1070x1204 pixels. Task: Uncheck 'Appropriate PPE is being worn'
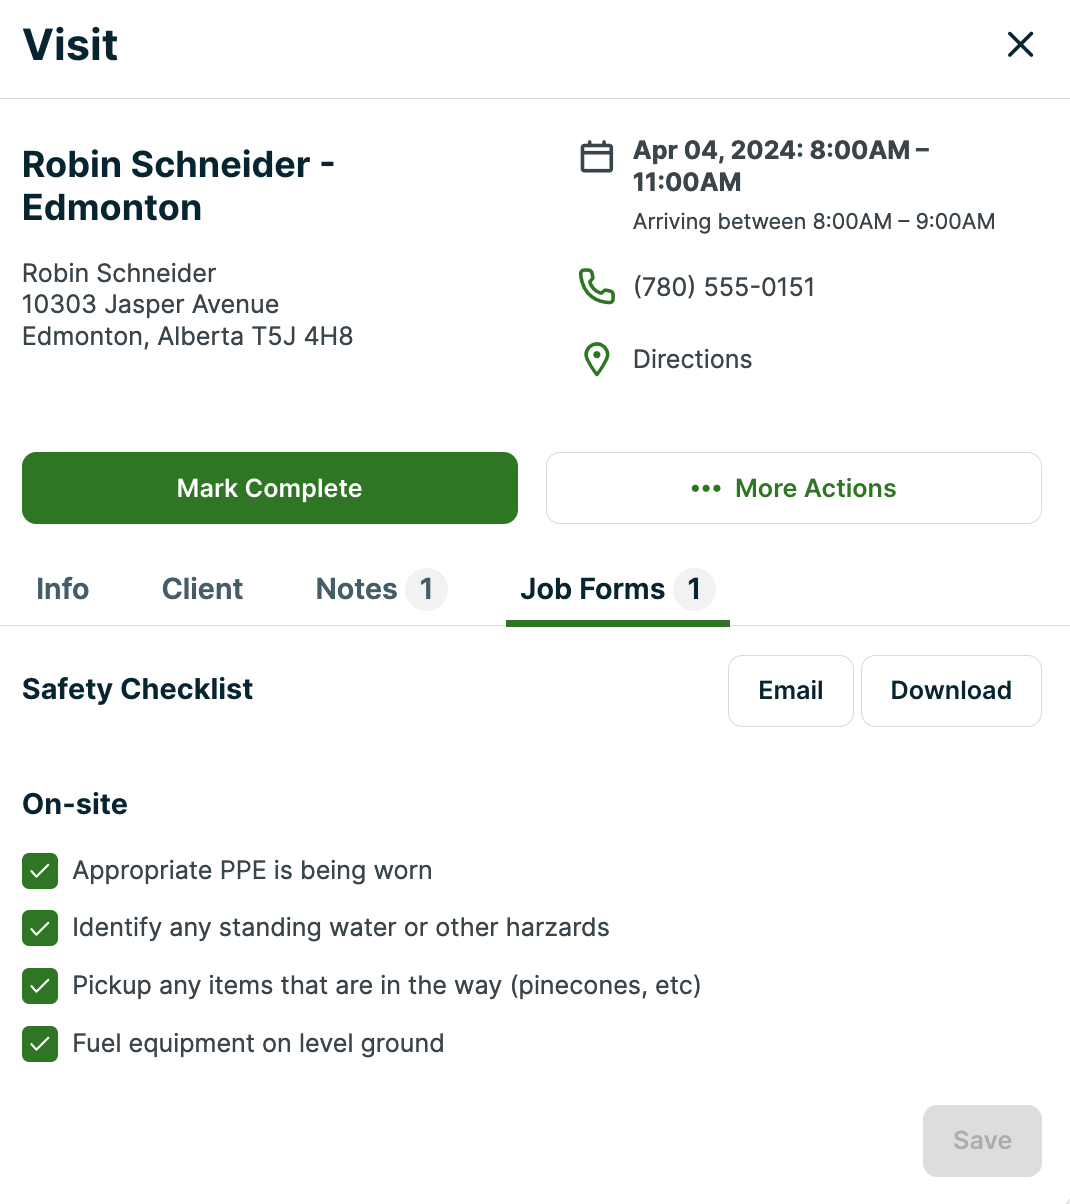tap(40, 871)
